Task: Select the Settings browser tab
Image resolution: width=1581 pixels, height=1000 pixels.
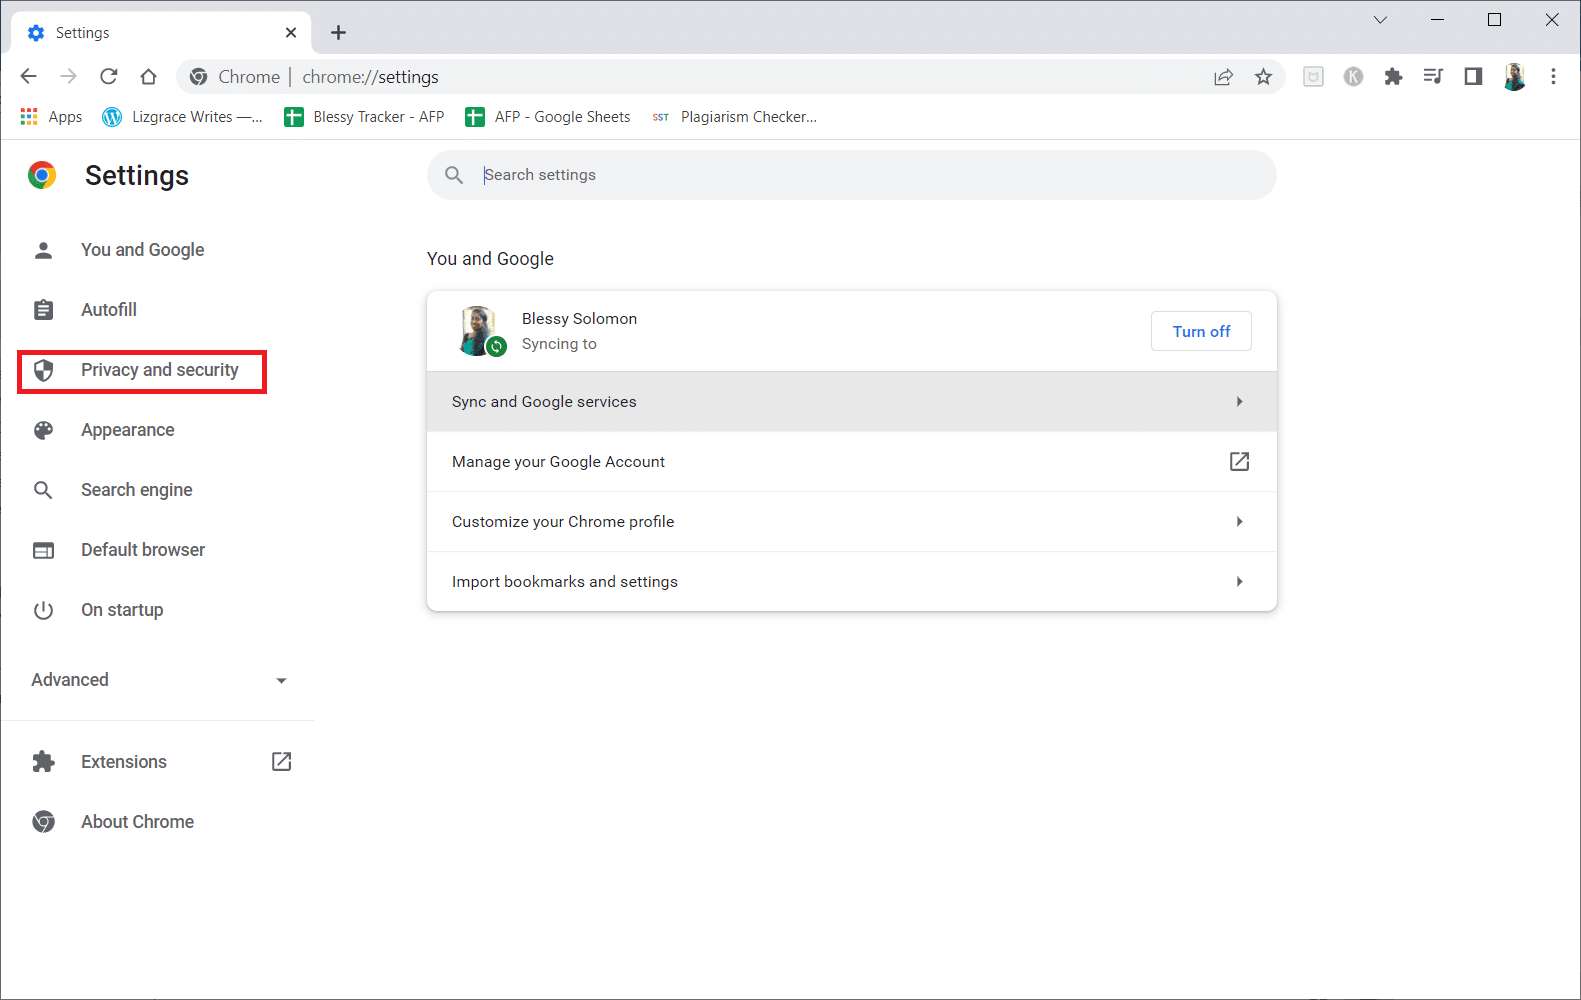Action: coord(161,33)
